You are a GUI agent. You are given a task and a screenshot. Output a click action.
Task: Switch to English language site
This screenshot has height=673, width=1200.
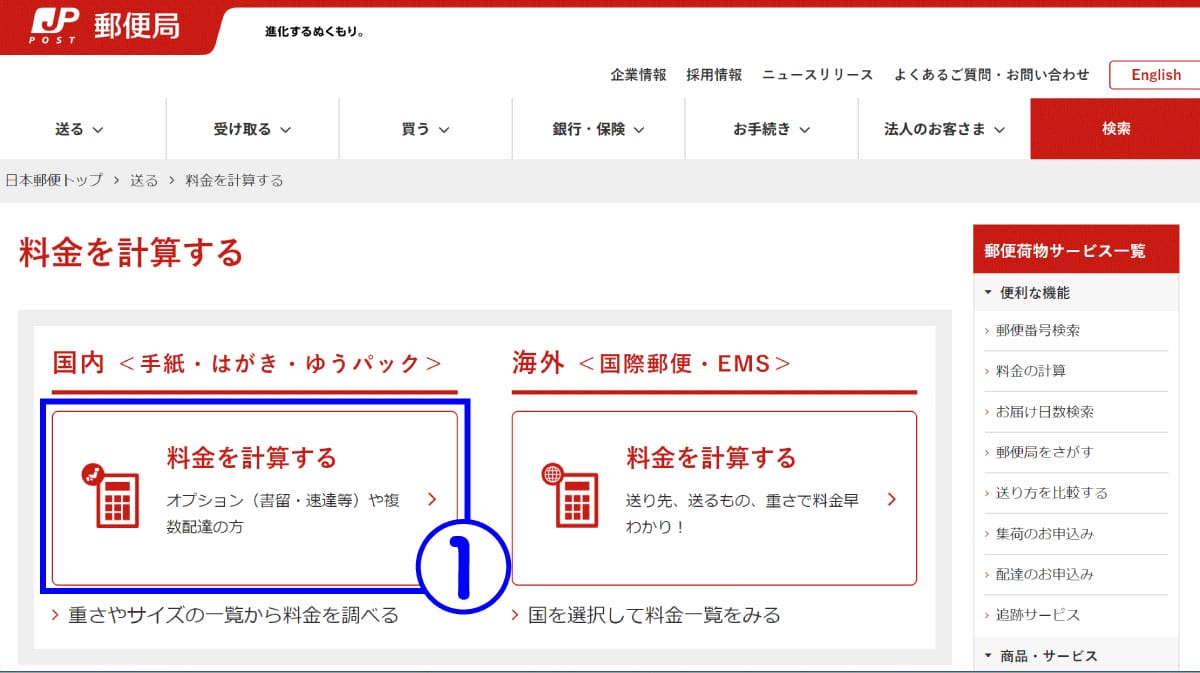pos(1155,75)
